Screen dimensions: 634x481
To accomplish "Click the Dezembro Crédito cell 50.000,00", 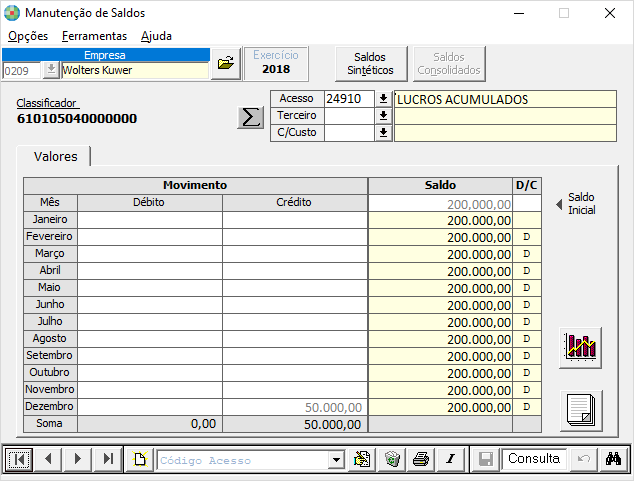I will click(295, 407).
